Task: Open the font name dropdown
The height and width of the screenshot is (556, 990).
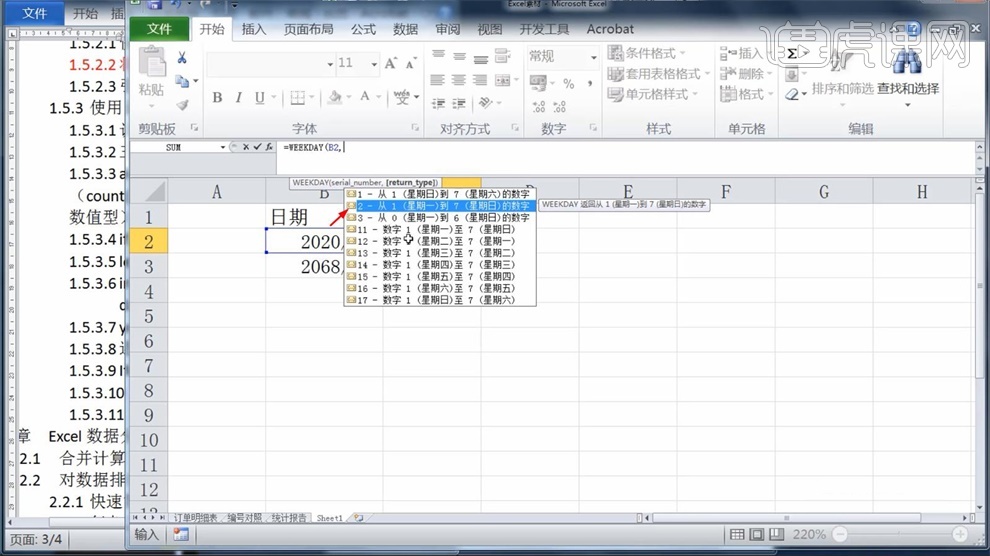Action: [330, 64]
